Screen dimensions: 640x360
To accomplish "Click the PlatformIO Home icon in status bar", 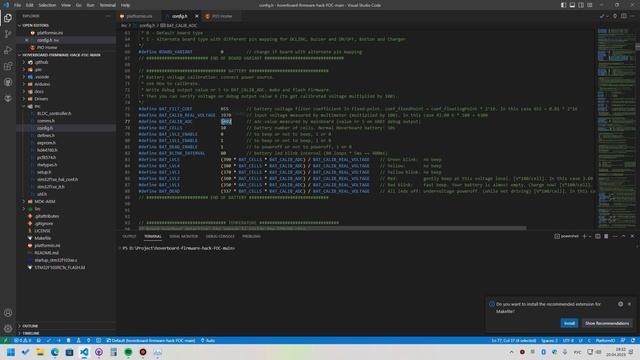I will coord(38,340).
